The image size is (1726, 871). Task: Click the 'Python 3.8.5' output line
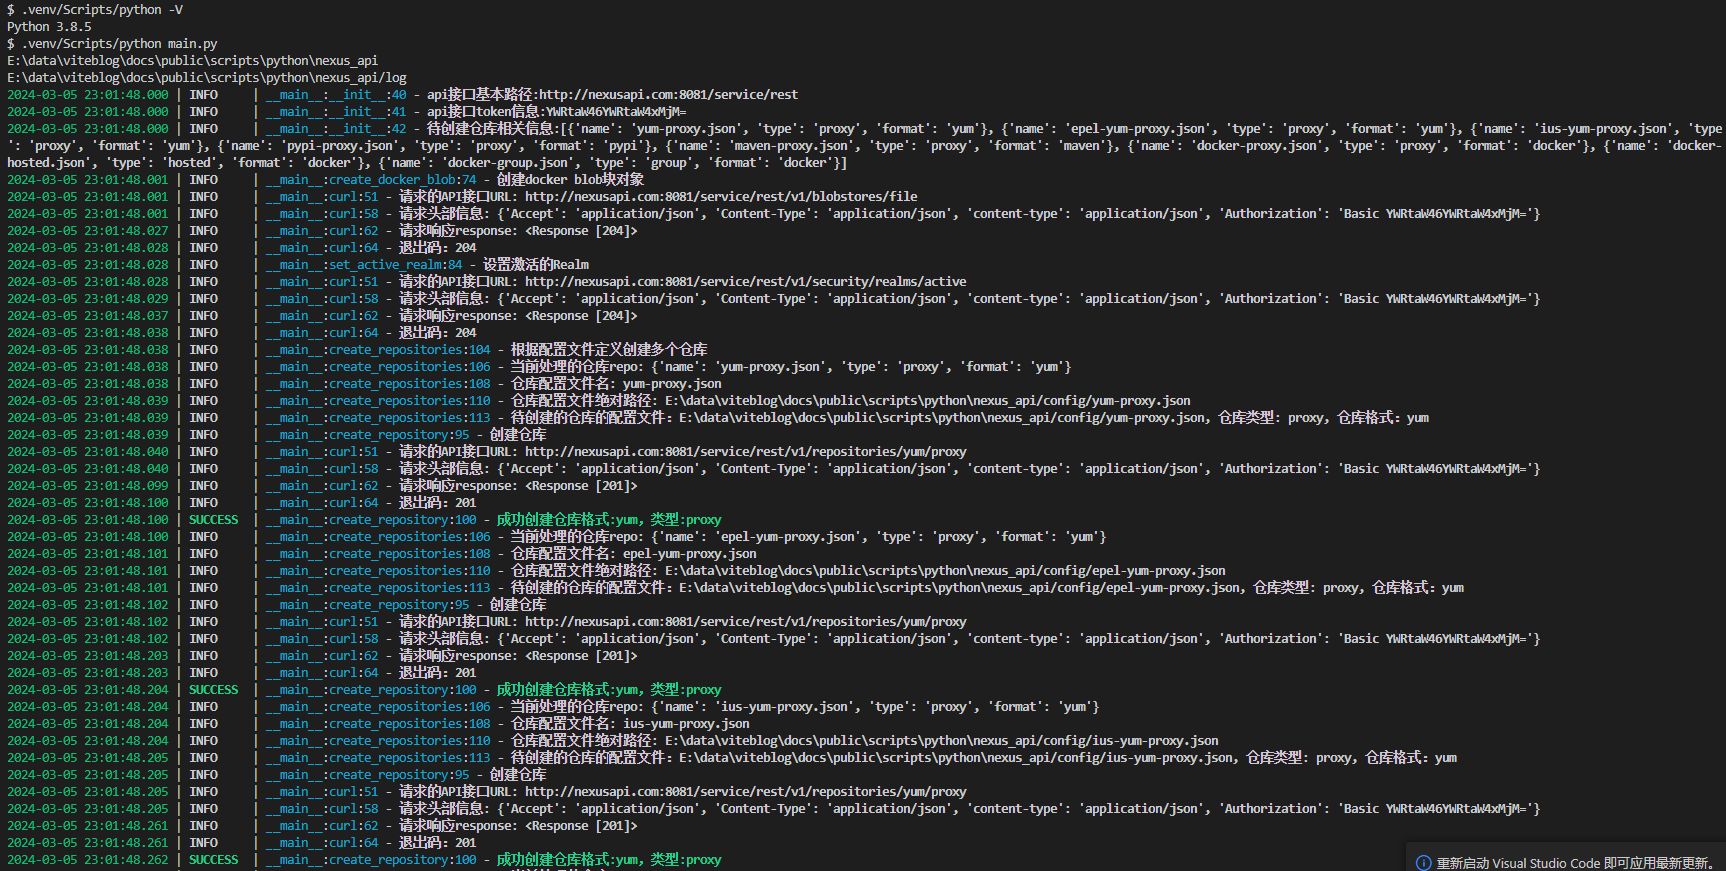point(49,27)
